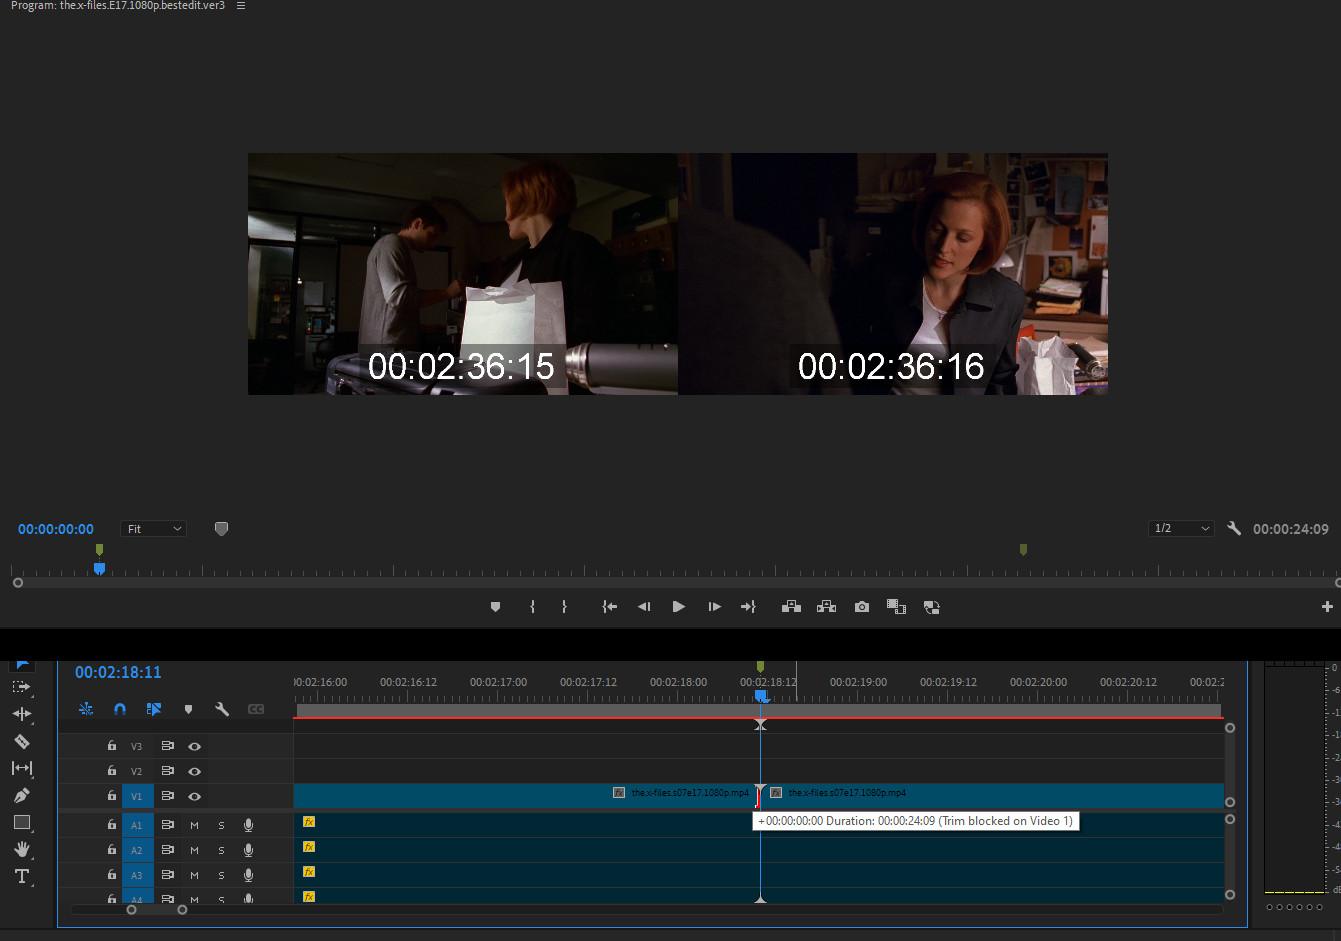Play the sequence in Program monitor
Viewport: 1341px width, 941px height.
[679, 607]
